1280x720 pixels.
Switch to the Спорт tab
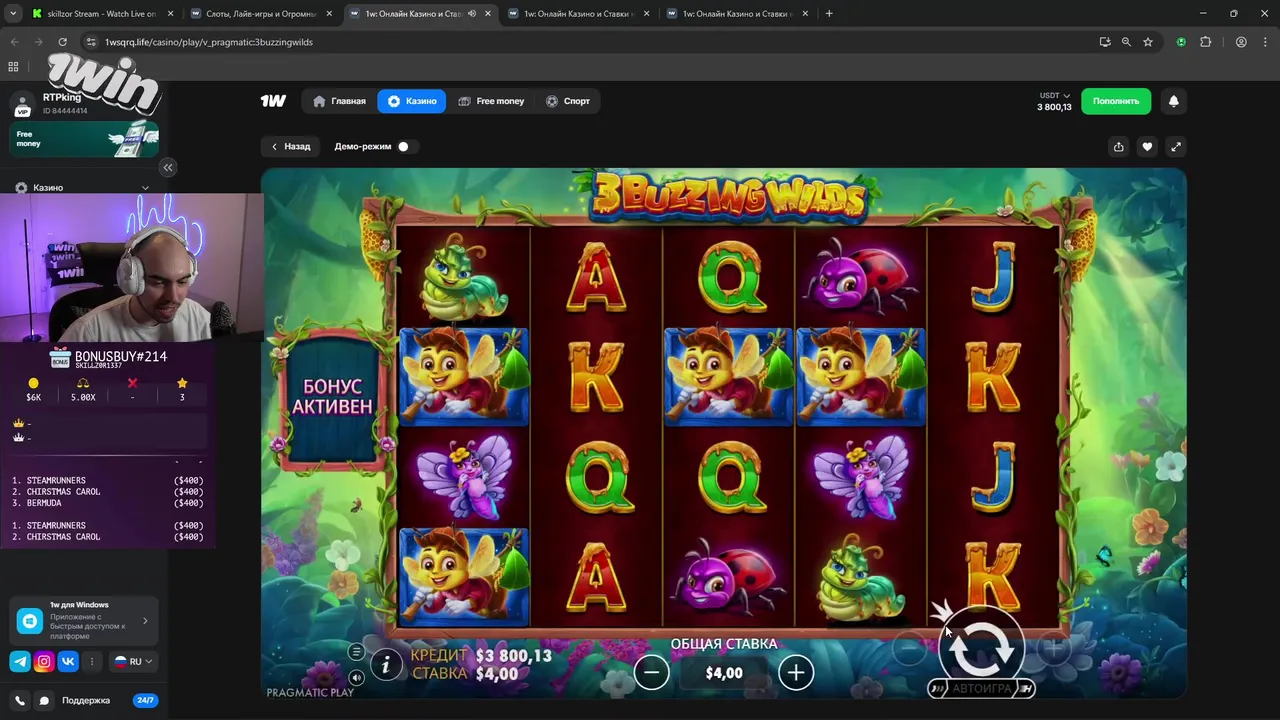[x=568, y=101]
